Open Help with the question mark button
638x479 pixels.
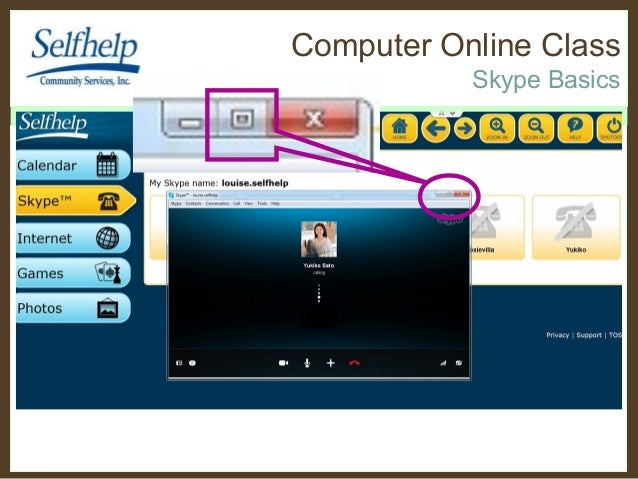575,129
